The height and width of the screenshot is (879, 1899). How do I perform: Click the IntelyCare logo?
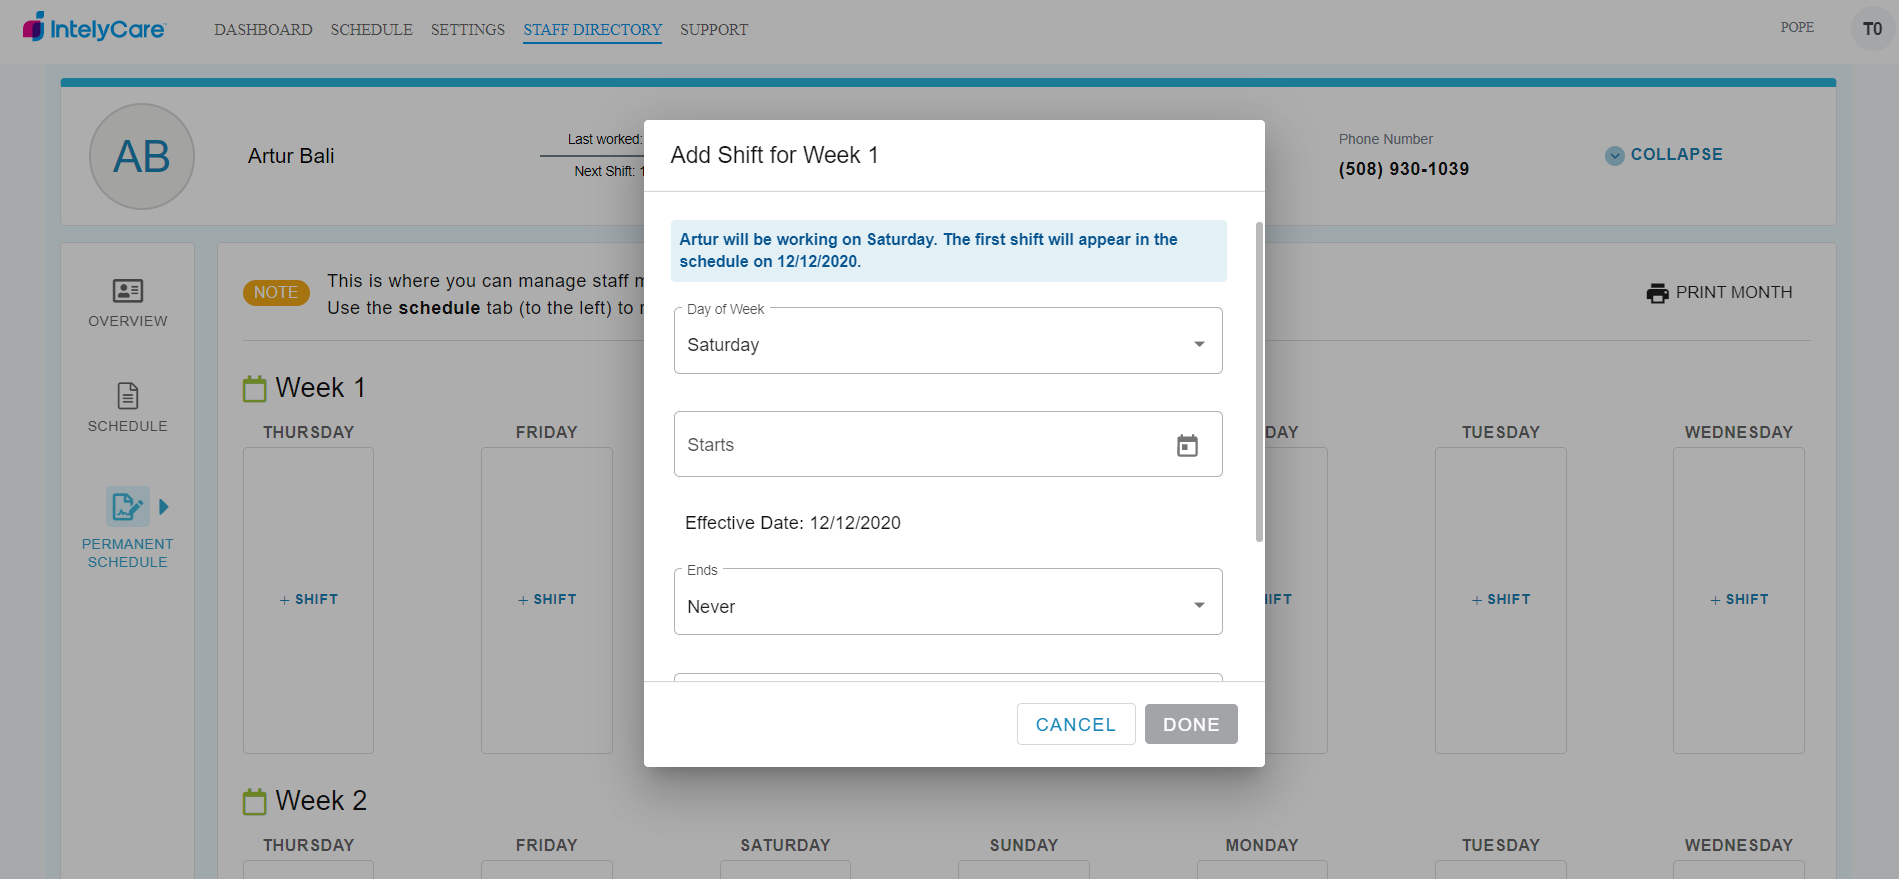(x=94, y=28)
